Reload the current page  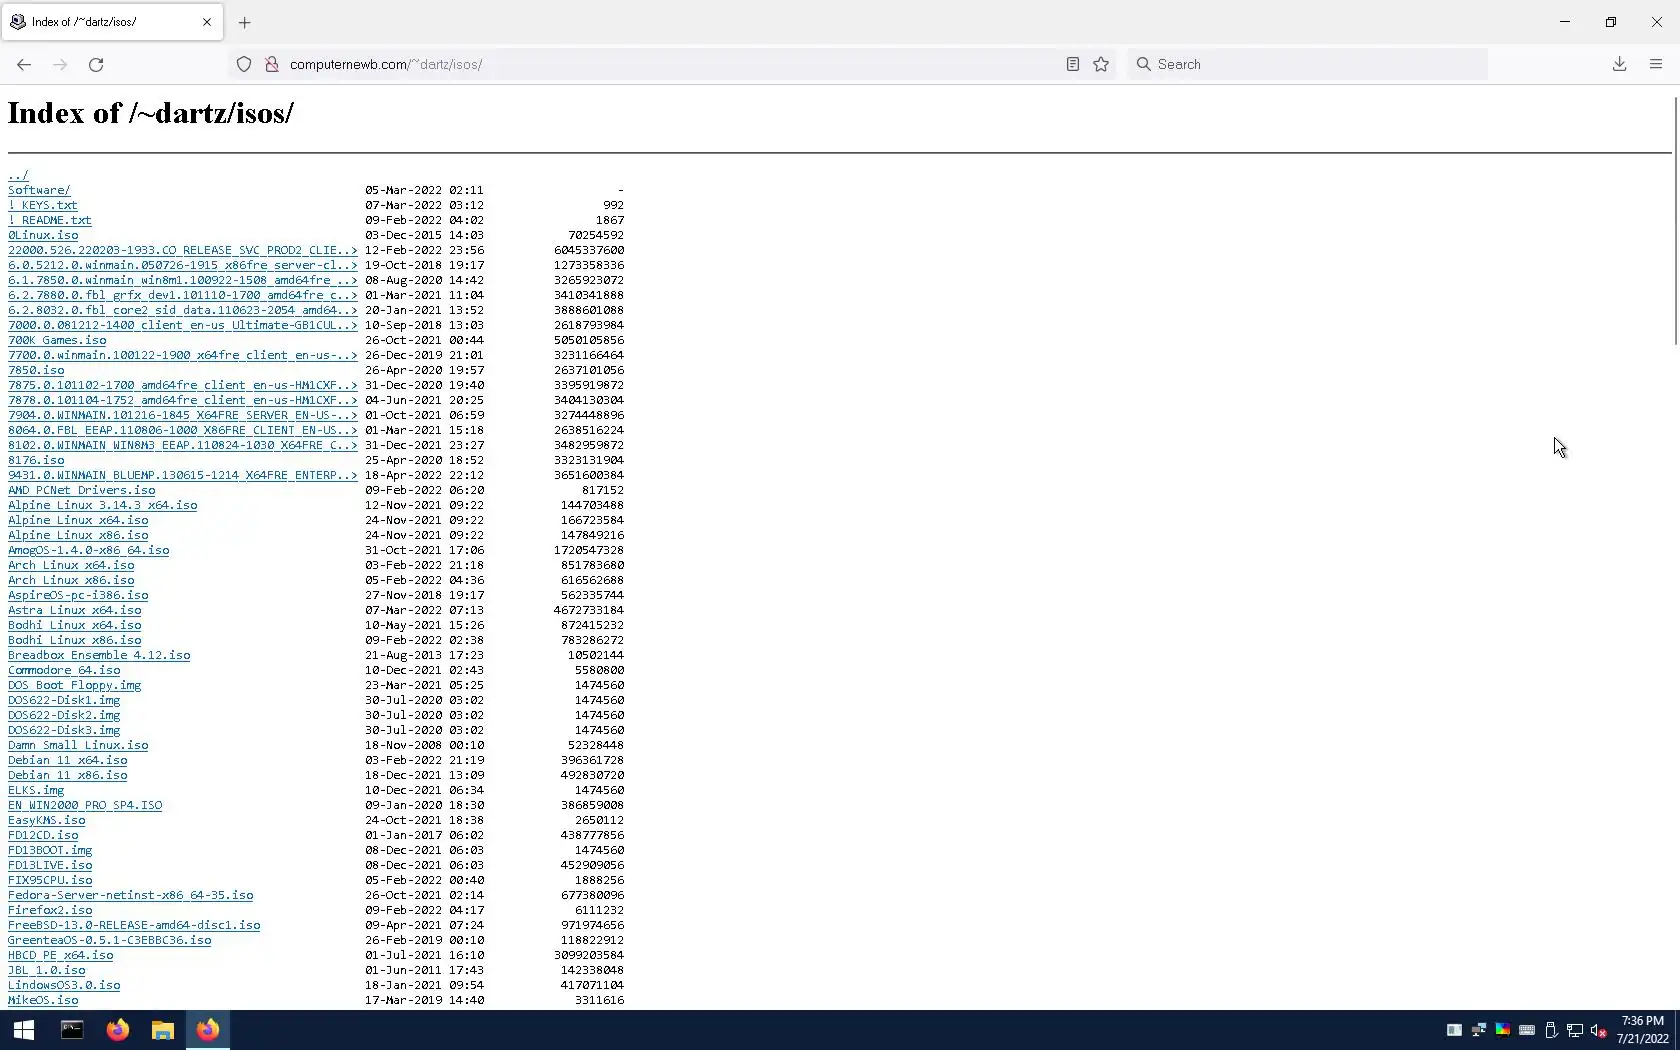pyautogui.click(x=96, y=64)
